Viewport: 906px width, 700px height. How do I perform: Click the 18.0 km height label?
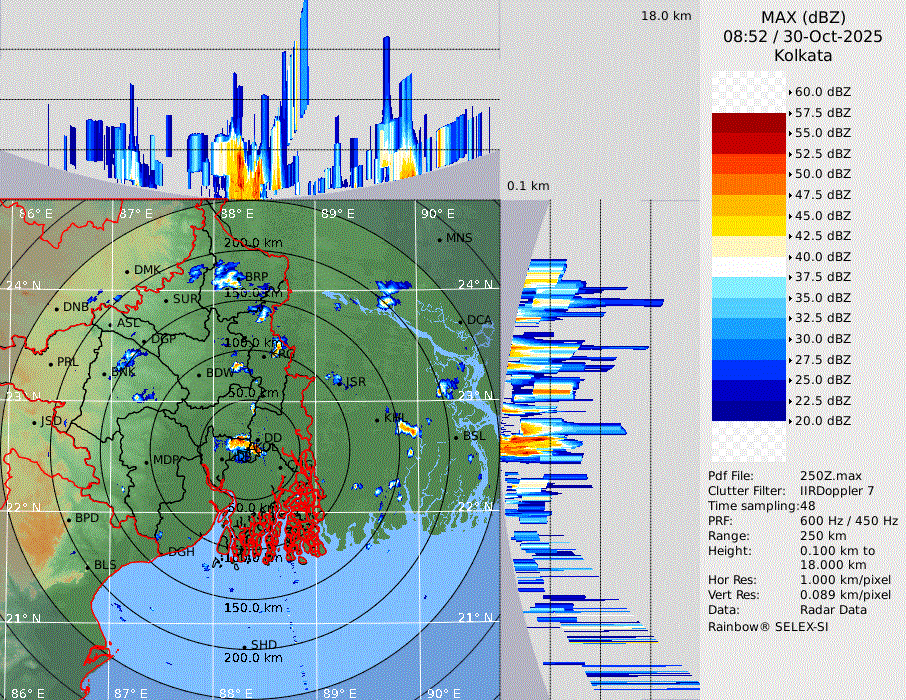(x=666, y=16)
